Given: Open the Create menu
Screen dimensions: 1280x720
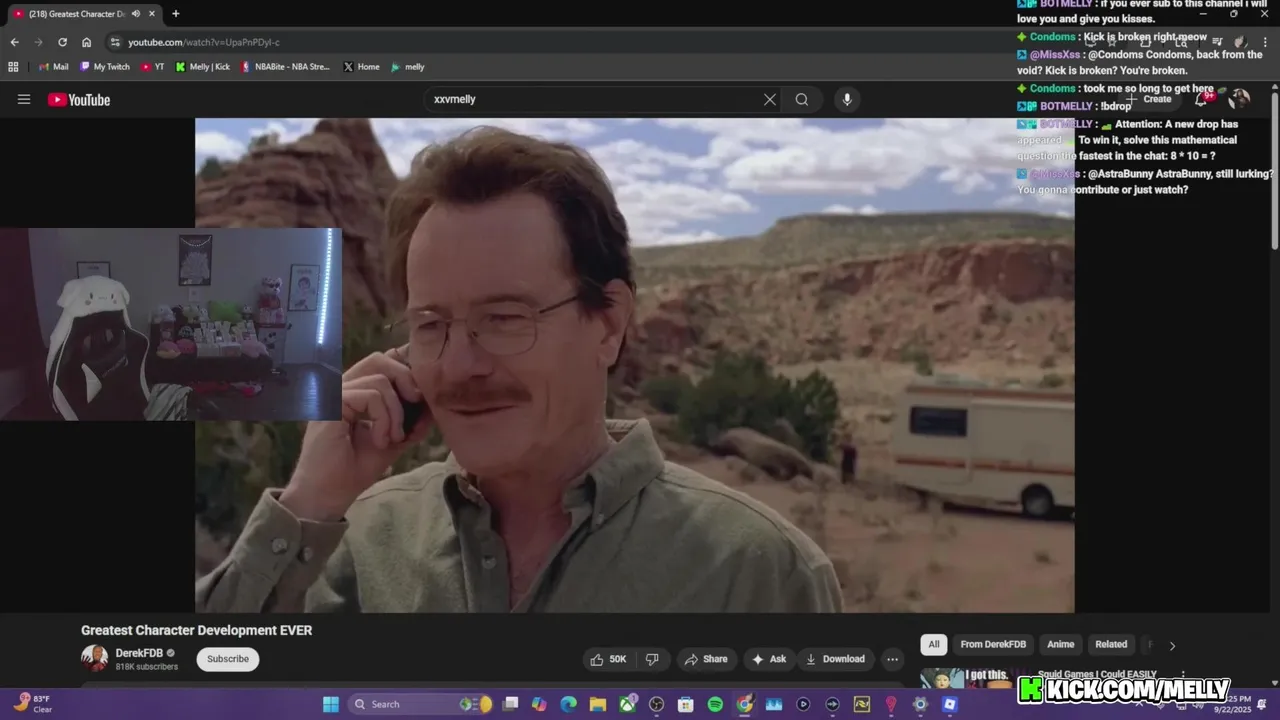Looking at the screenshot, I should coord(1148,99).
